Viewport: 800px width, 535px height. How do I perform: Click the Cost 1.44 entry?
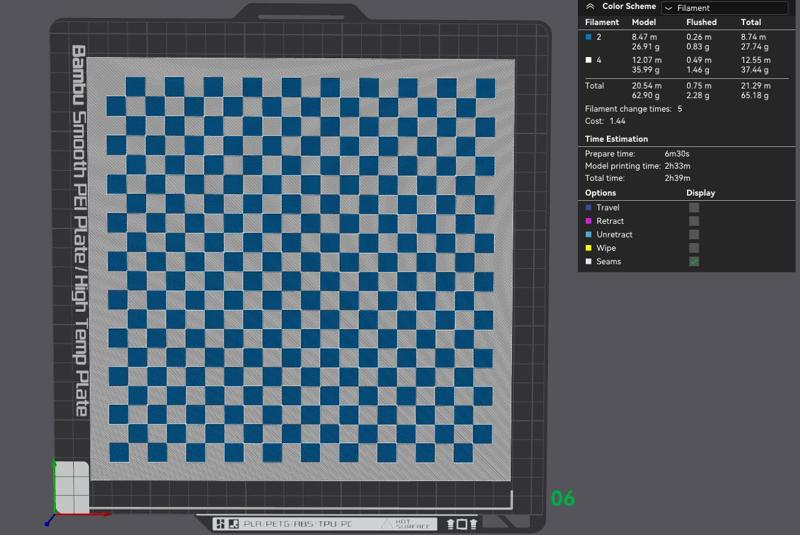pos(605,121)
